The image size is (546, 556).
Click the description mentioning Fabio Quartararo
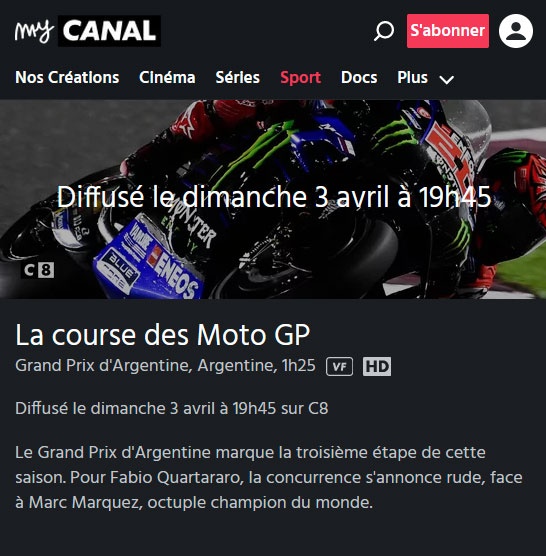click(x=269, y=477)
